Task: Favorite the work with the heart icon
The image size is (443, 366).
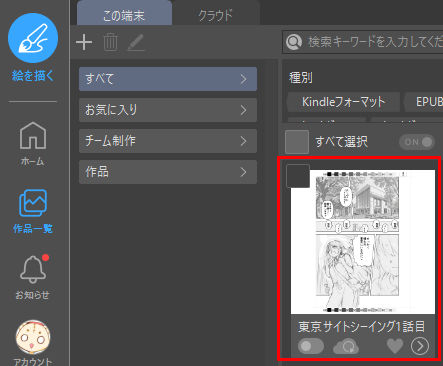Action: coord(395,346)
